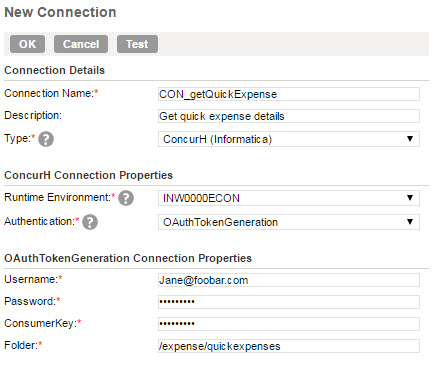This screenshot has height=365, width=439.
Task: Click the Password input field
Action: pos(289,302)
